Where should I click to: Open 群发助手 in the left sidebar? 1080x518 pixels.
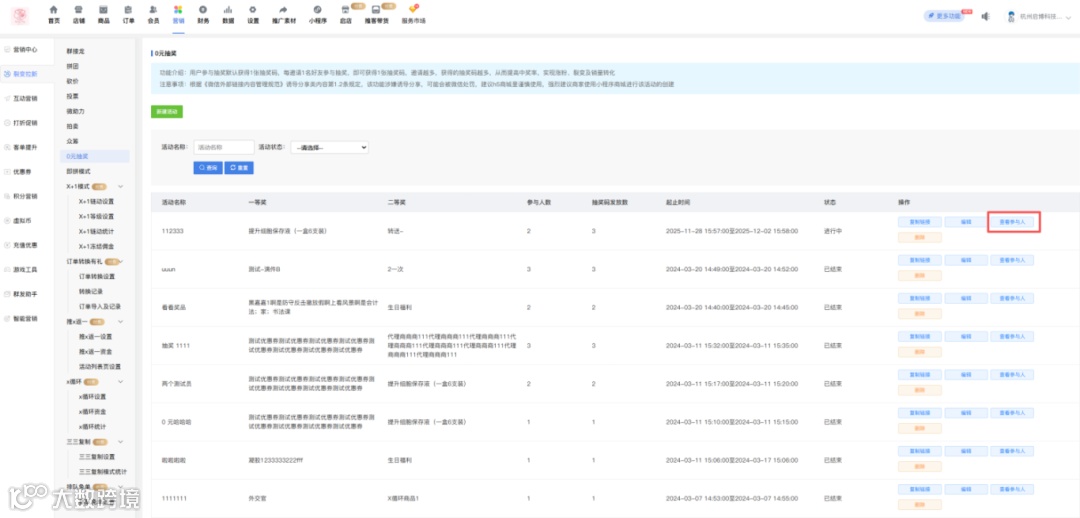tap(25, 294)
